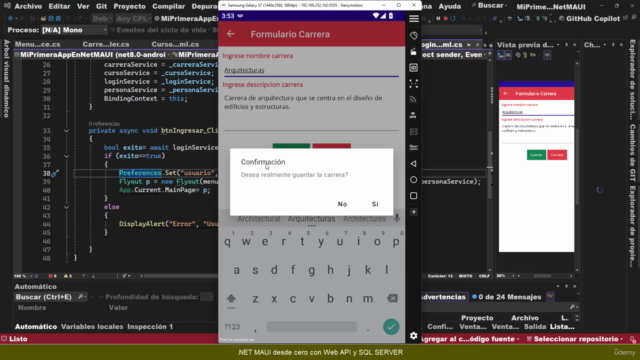
Task: Open the Archivo menu
Action: pos(28,6)
